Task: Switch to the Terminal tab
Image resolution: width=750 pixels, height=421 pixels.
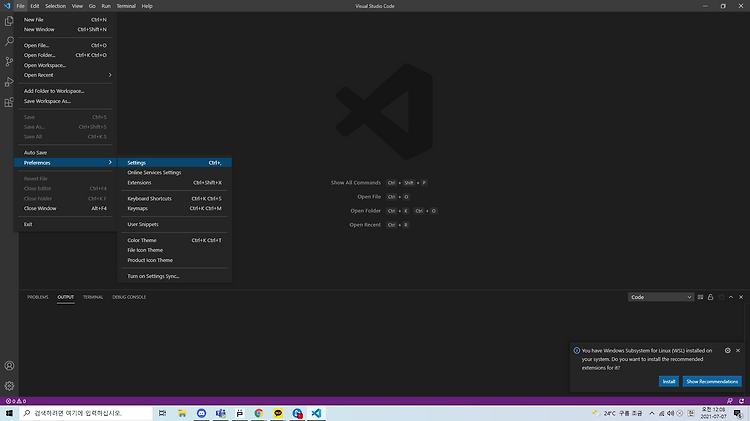Action: coord(93,297)
